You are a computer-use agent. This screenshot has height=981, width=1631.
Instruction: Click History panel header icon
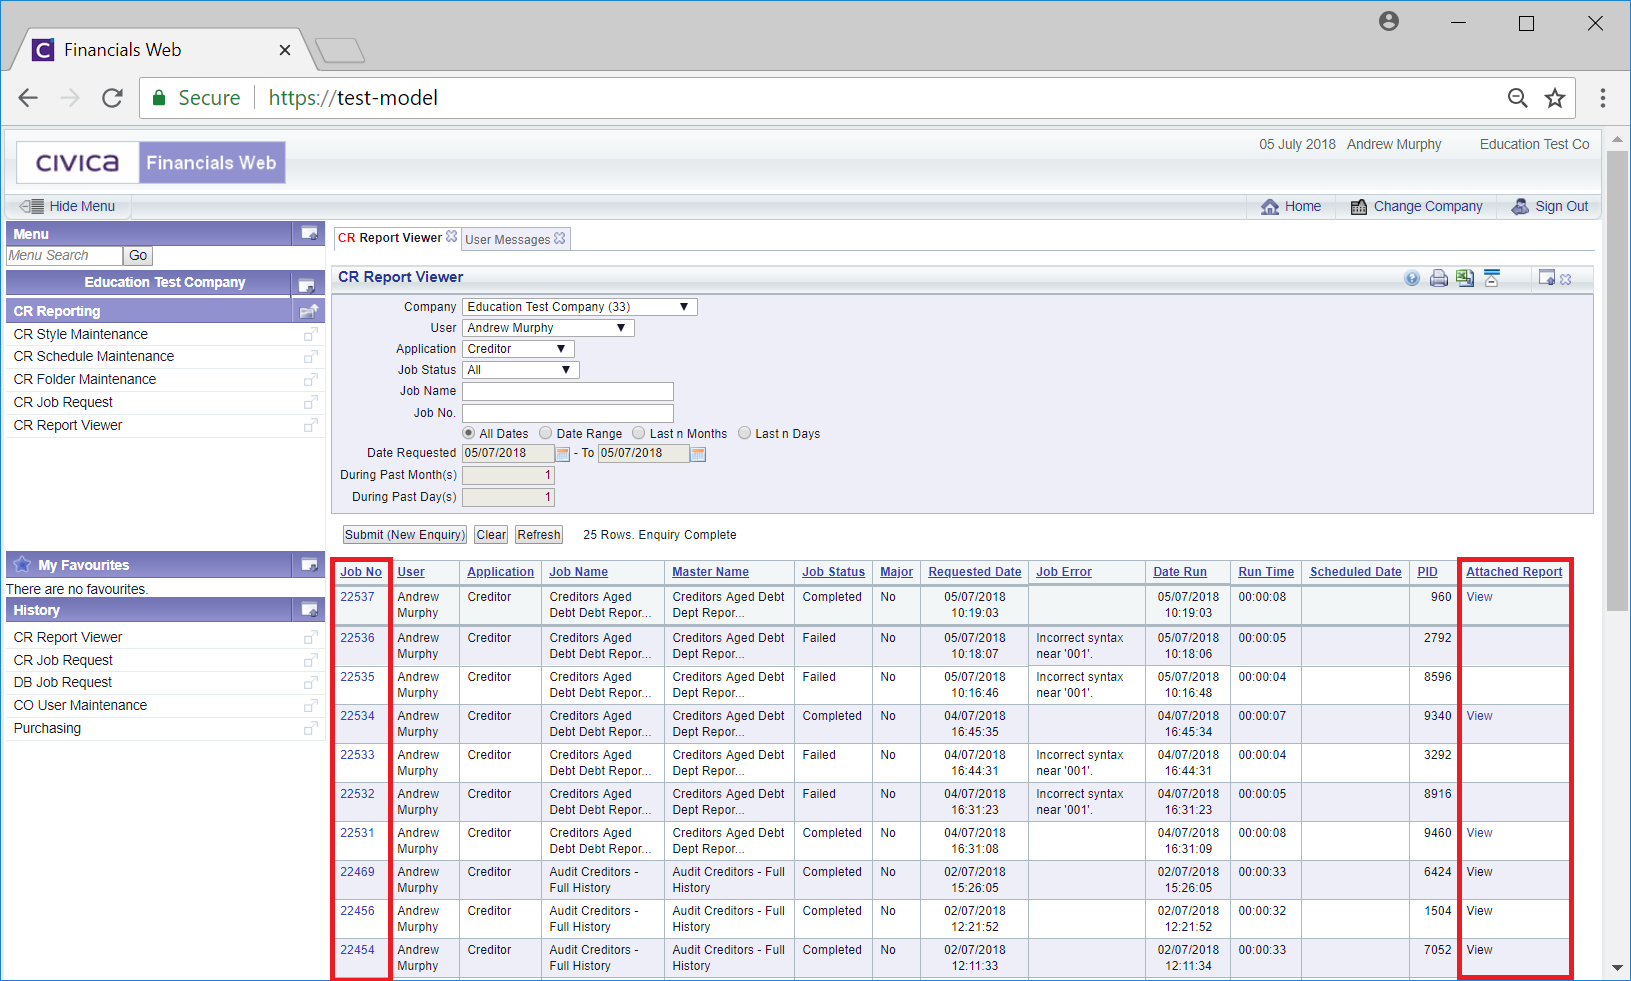[x=310, y=609]
